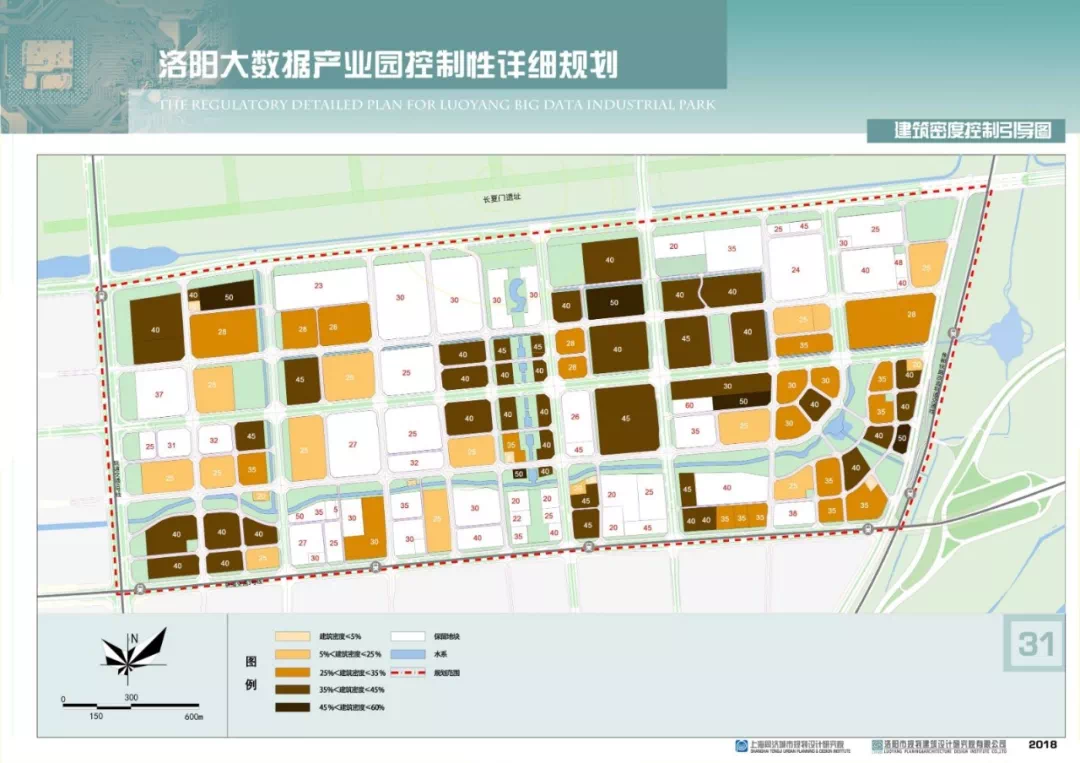
Task: Click the English subtitle Regulatory Detailed Plan
Action: pos(437,105)
